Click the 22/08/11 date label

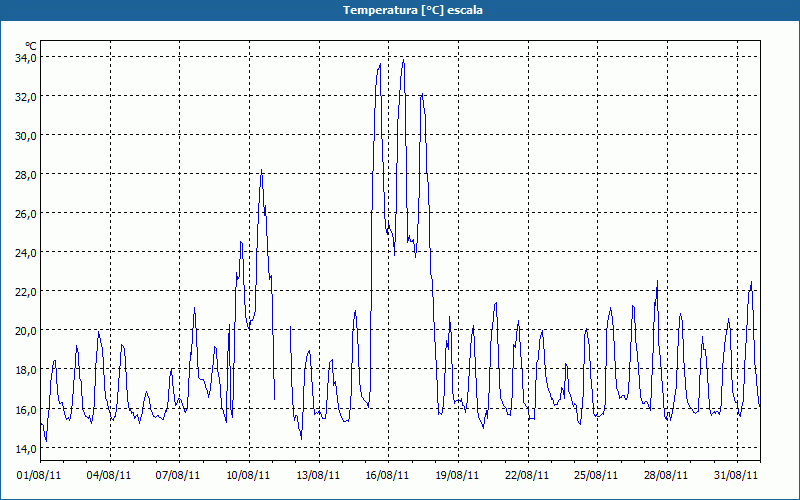click(x=527, y=475)
